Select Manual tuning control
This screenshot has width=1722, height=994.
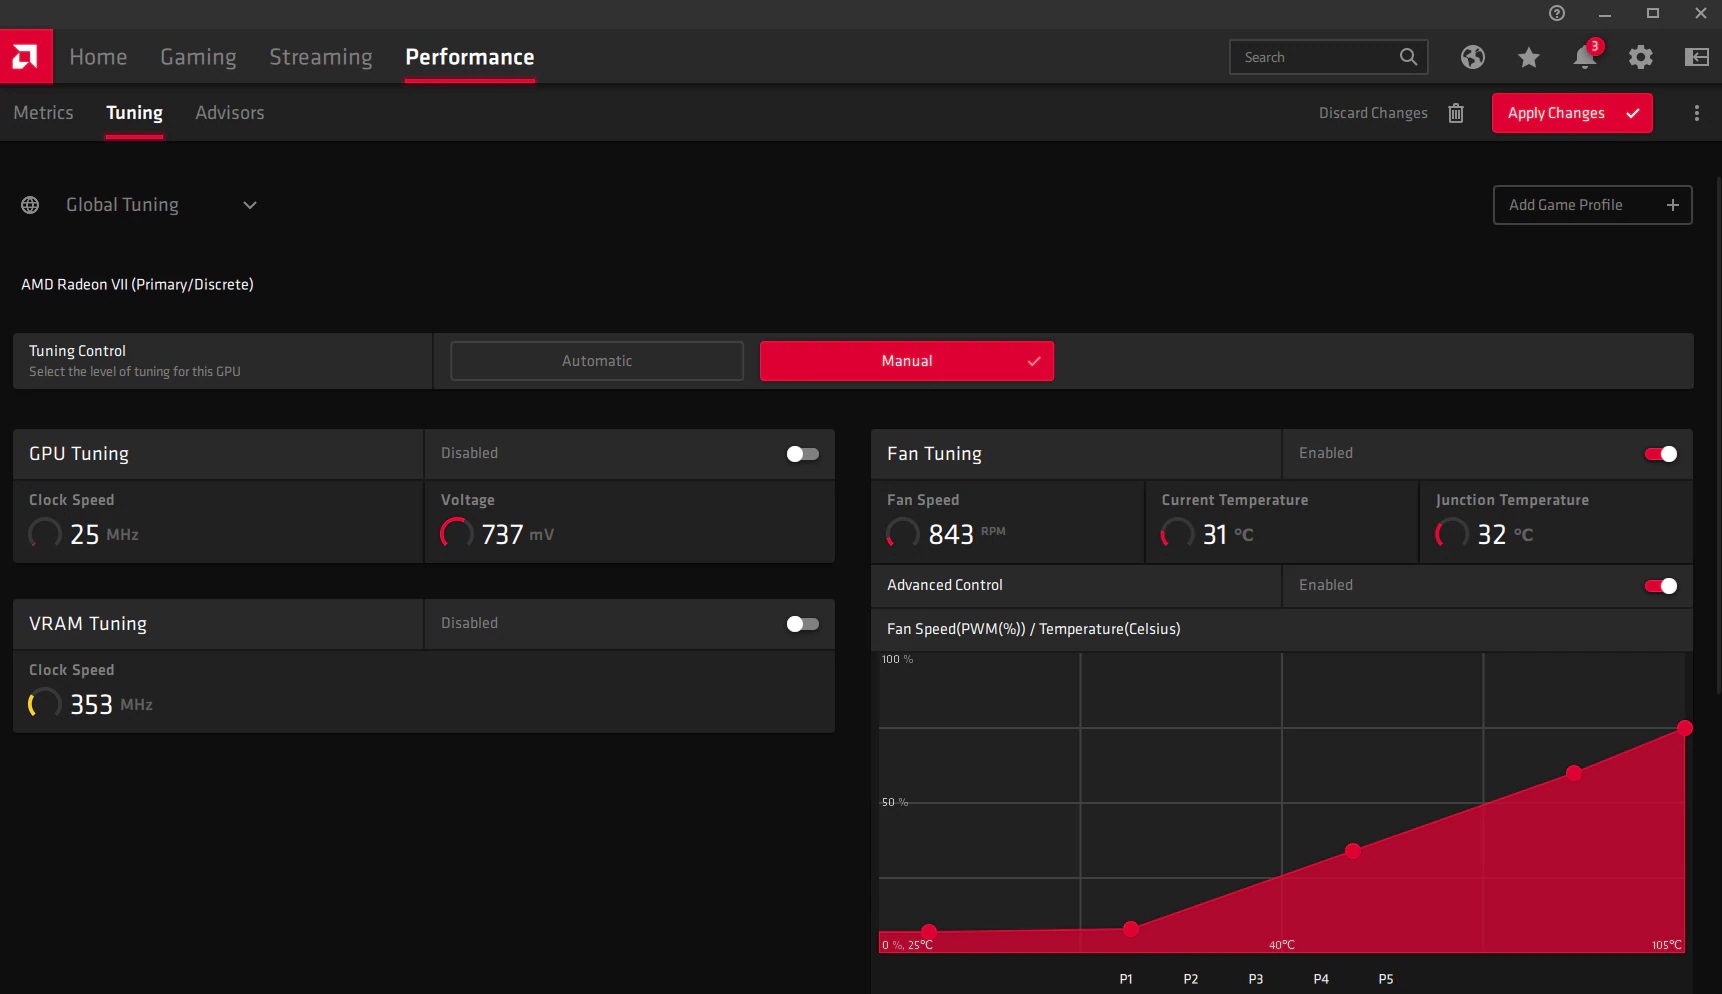pos(907,361)
